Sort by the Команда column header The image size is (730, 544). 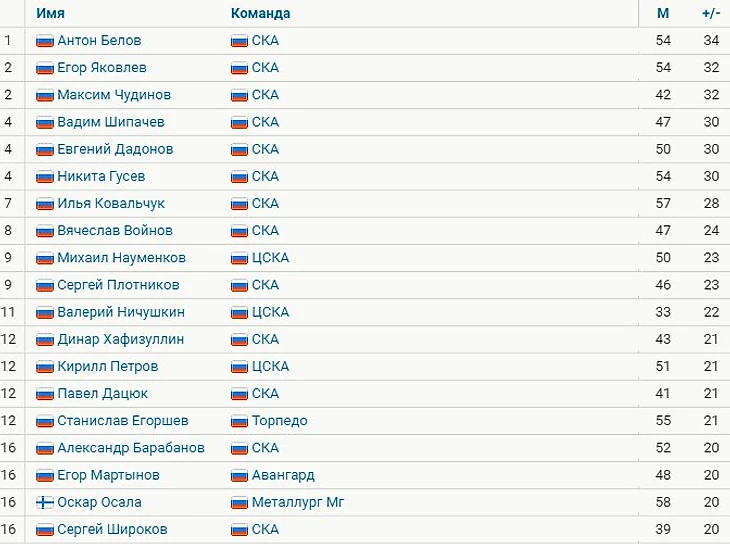click(260, 13)
